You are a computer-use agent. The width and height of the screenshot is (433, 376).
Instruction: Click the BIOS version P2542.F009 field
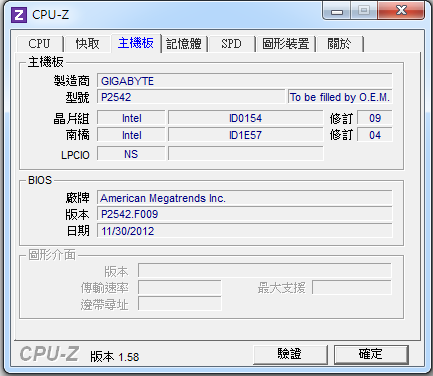pos(245,214)
